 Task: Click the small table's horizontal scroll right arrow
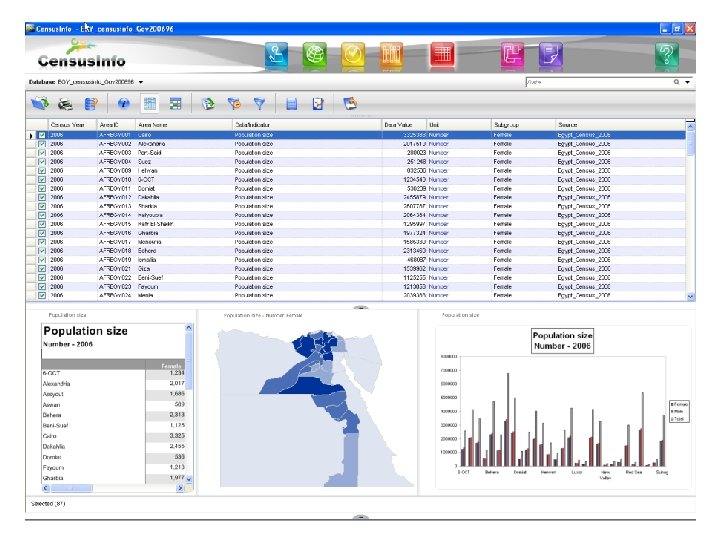180,488
